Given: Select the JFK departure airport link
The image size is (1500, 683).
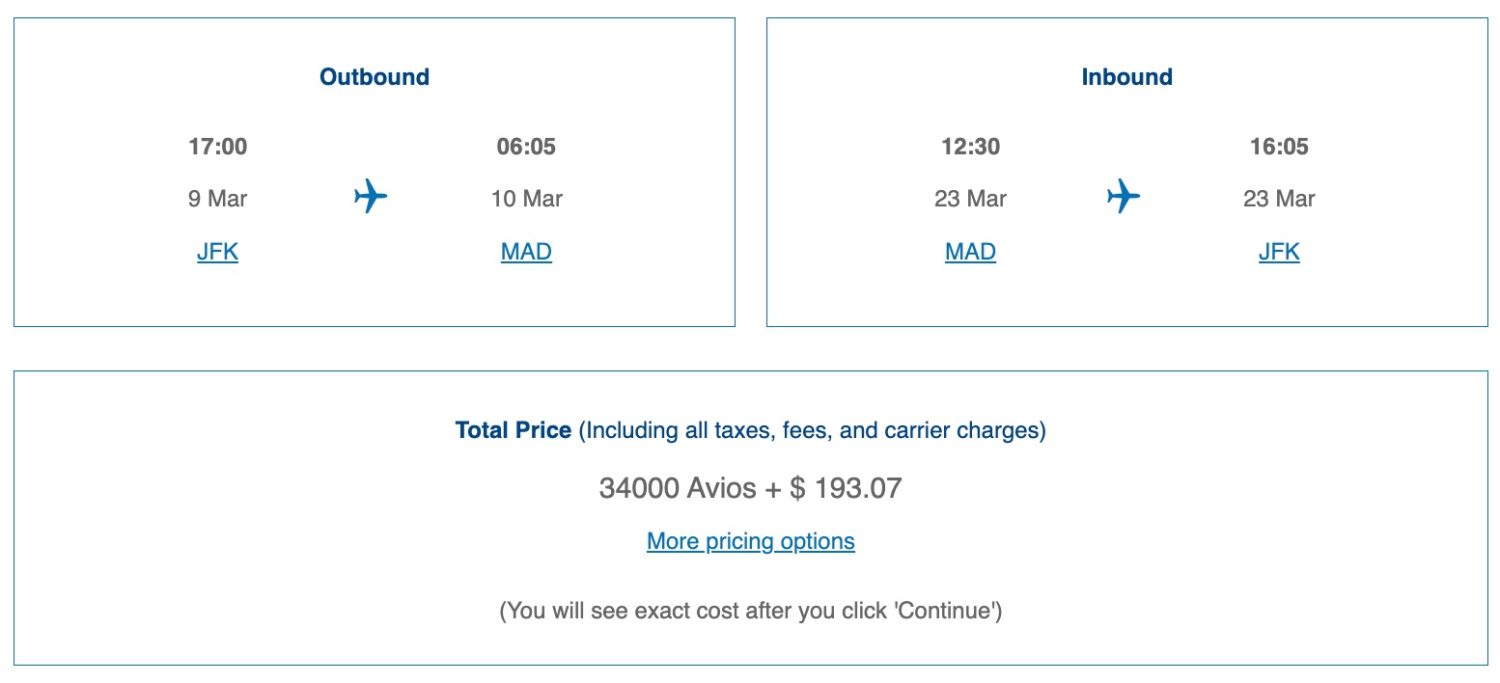Looking at the screenshot, I should click(216, 251).
